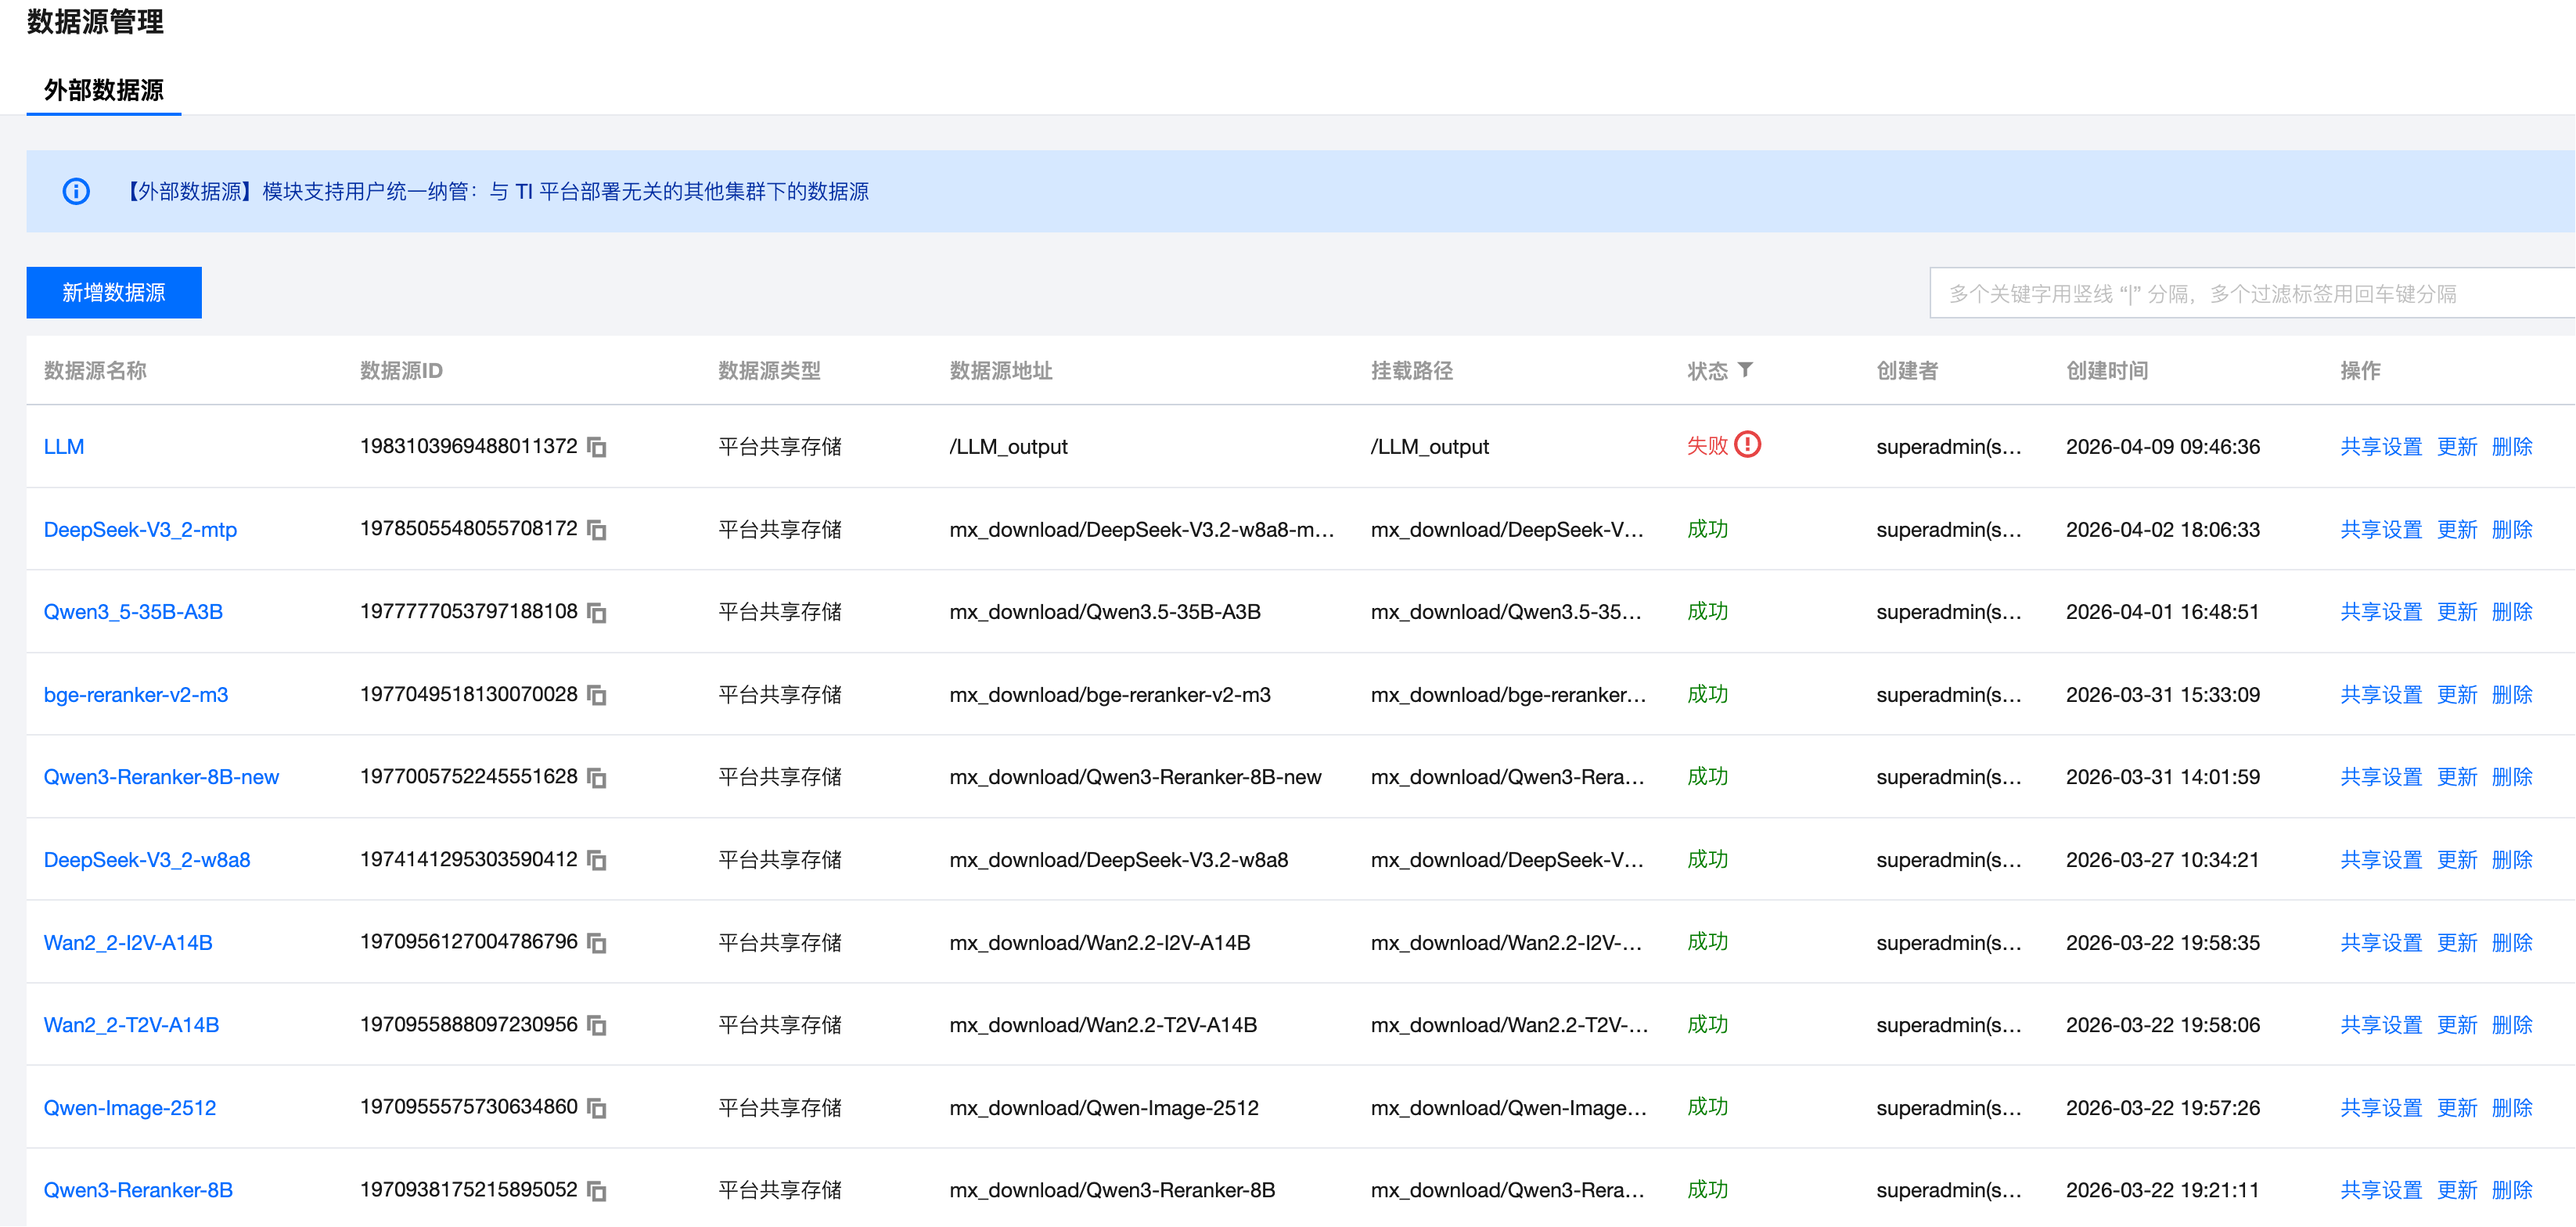Screen dimensions: 2576x1227
Task: Open the Qwen3_5-35B-A3B data source
Action: [x=134, y=612]
